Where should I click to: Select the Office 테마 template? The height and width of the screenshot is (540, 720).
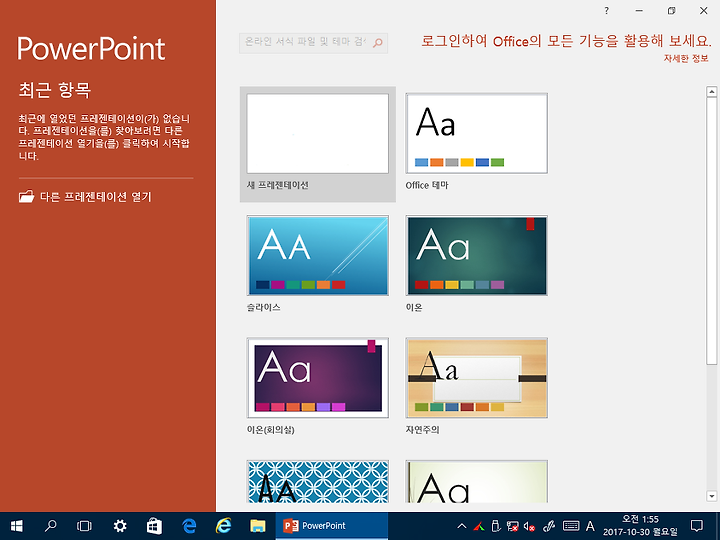tap(477, 133)
